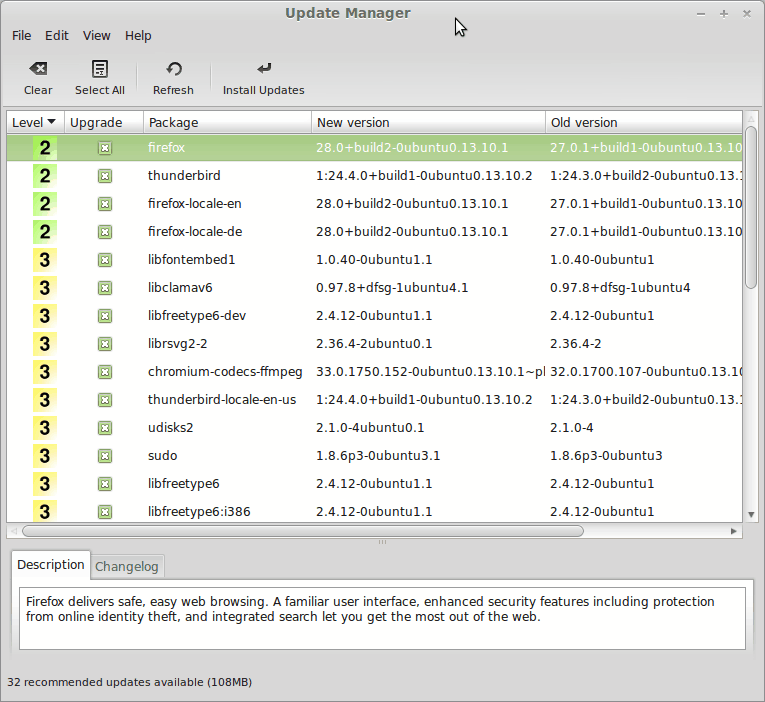Click the pane resize grip above Description
The width and height of the screenshot is (765, 702).
[x=382, y=542]
